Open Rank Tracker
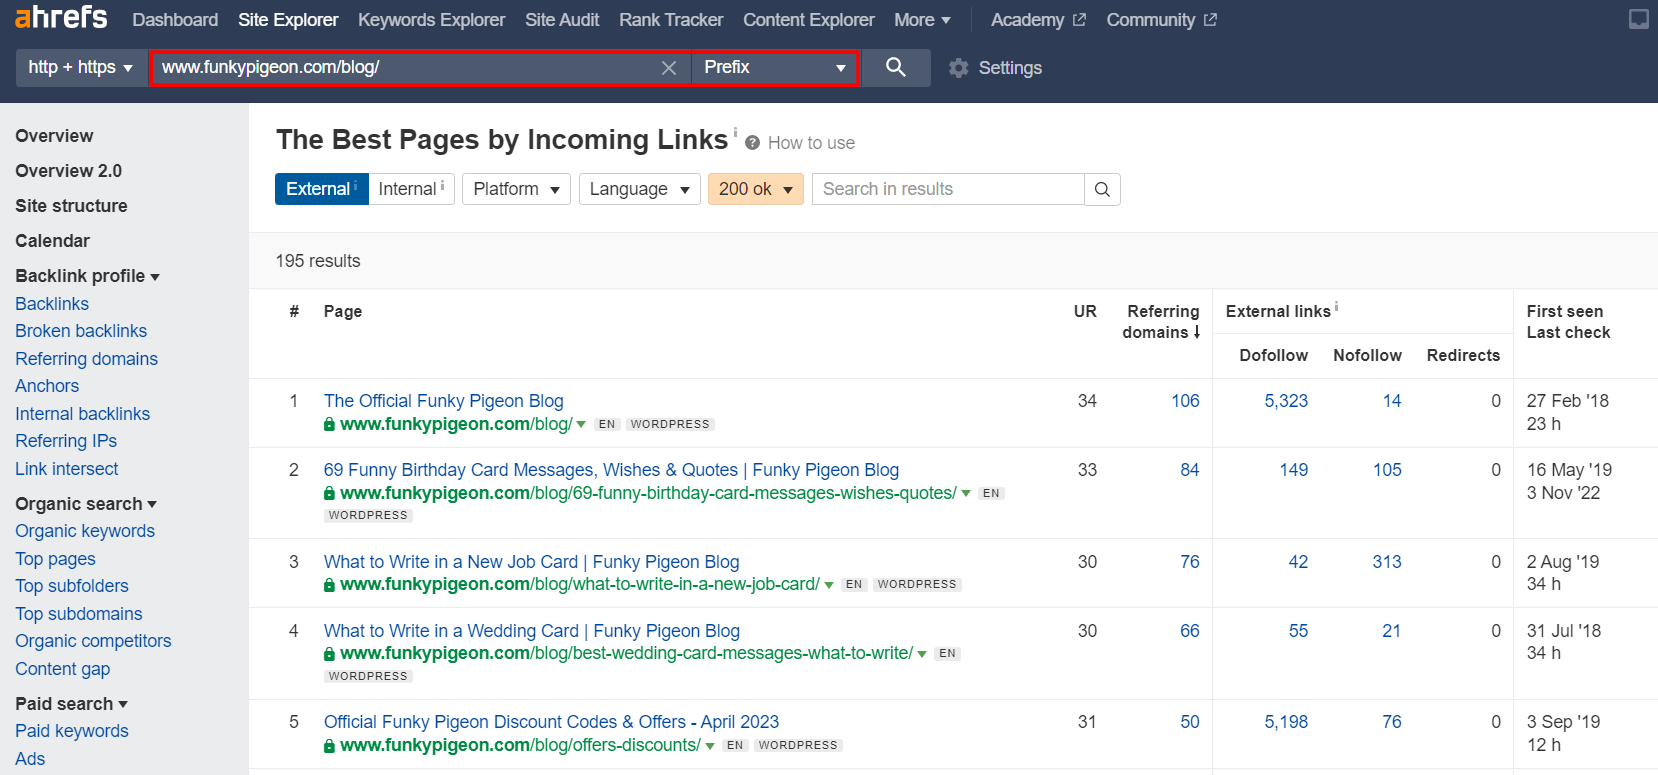The height and width of the screenshot is (775, 1658). pyautogui.click(x=671, y=20)
